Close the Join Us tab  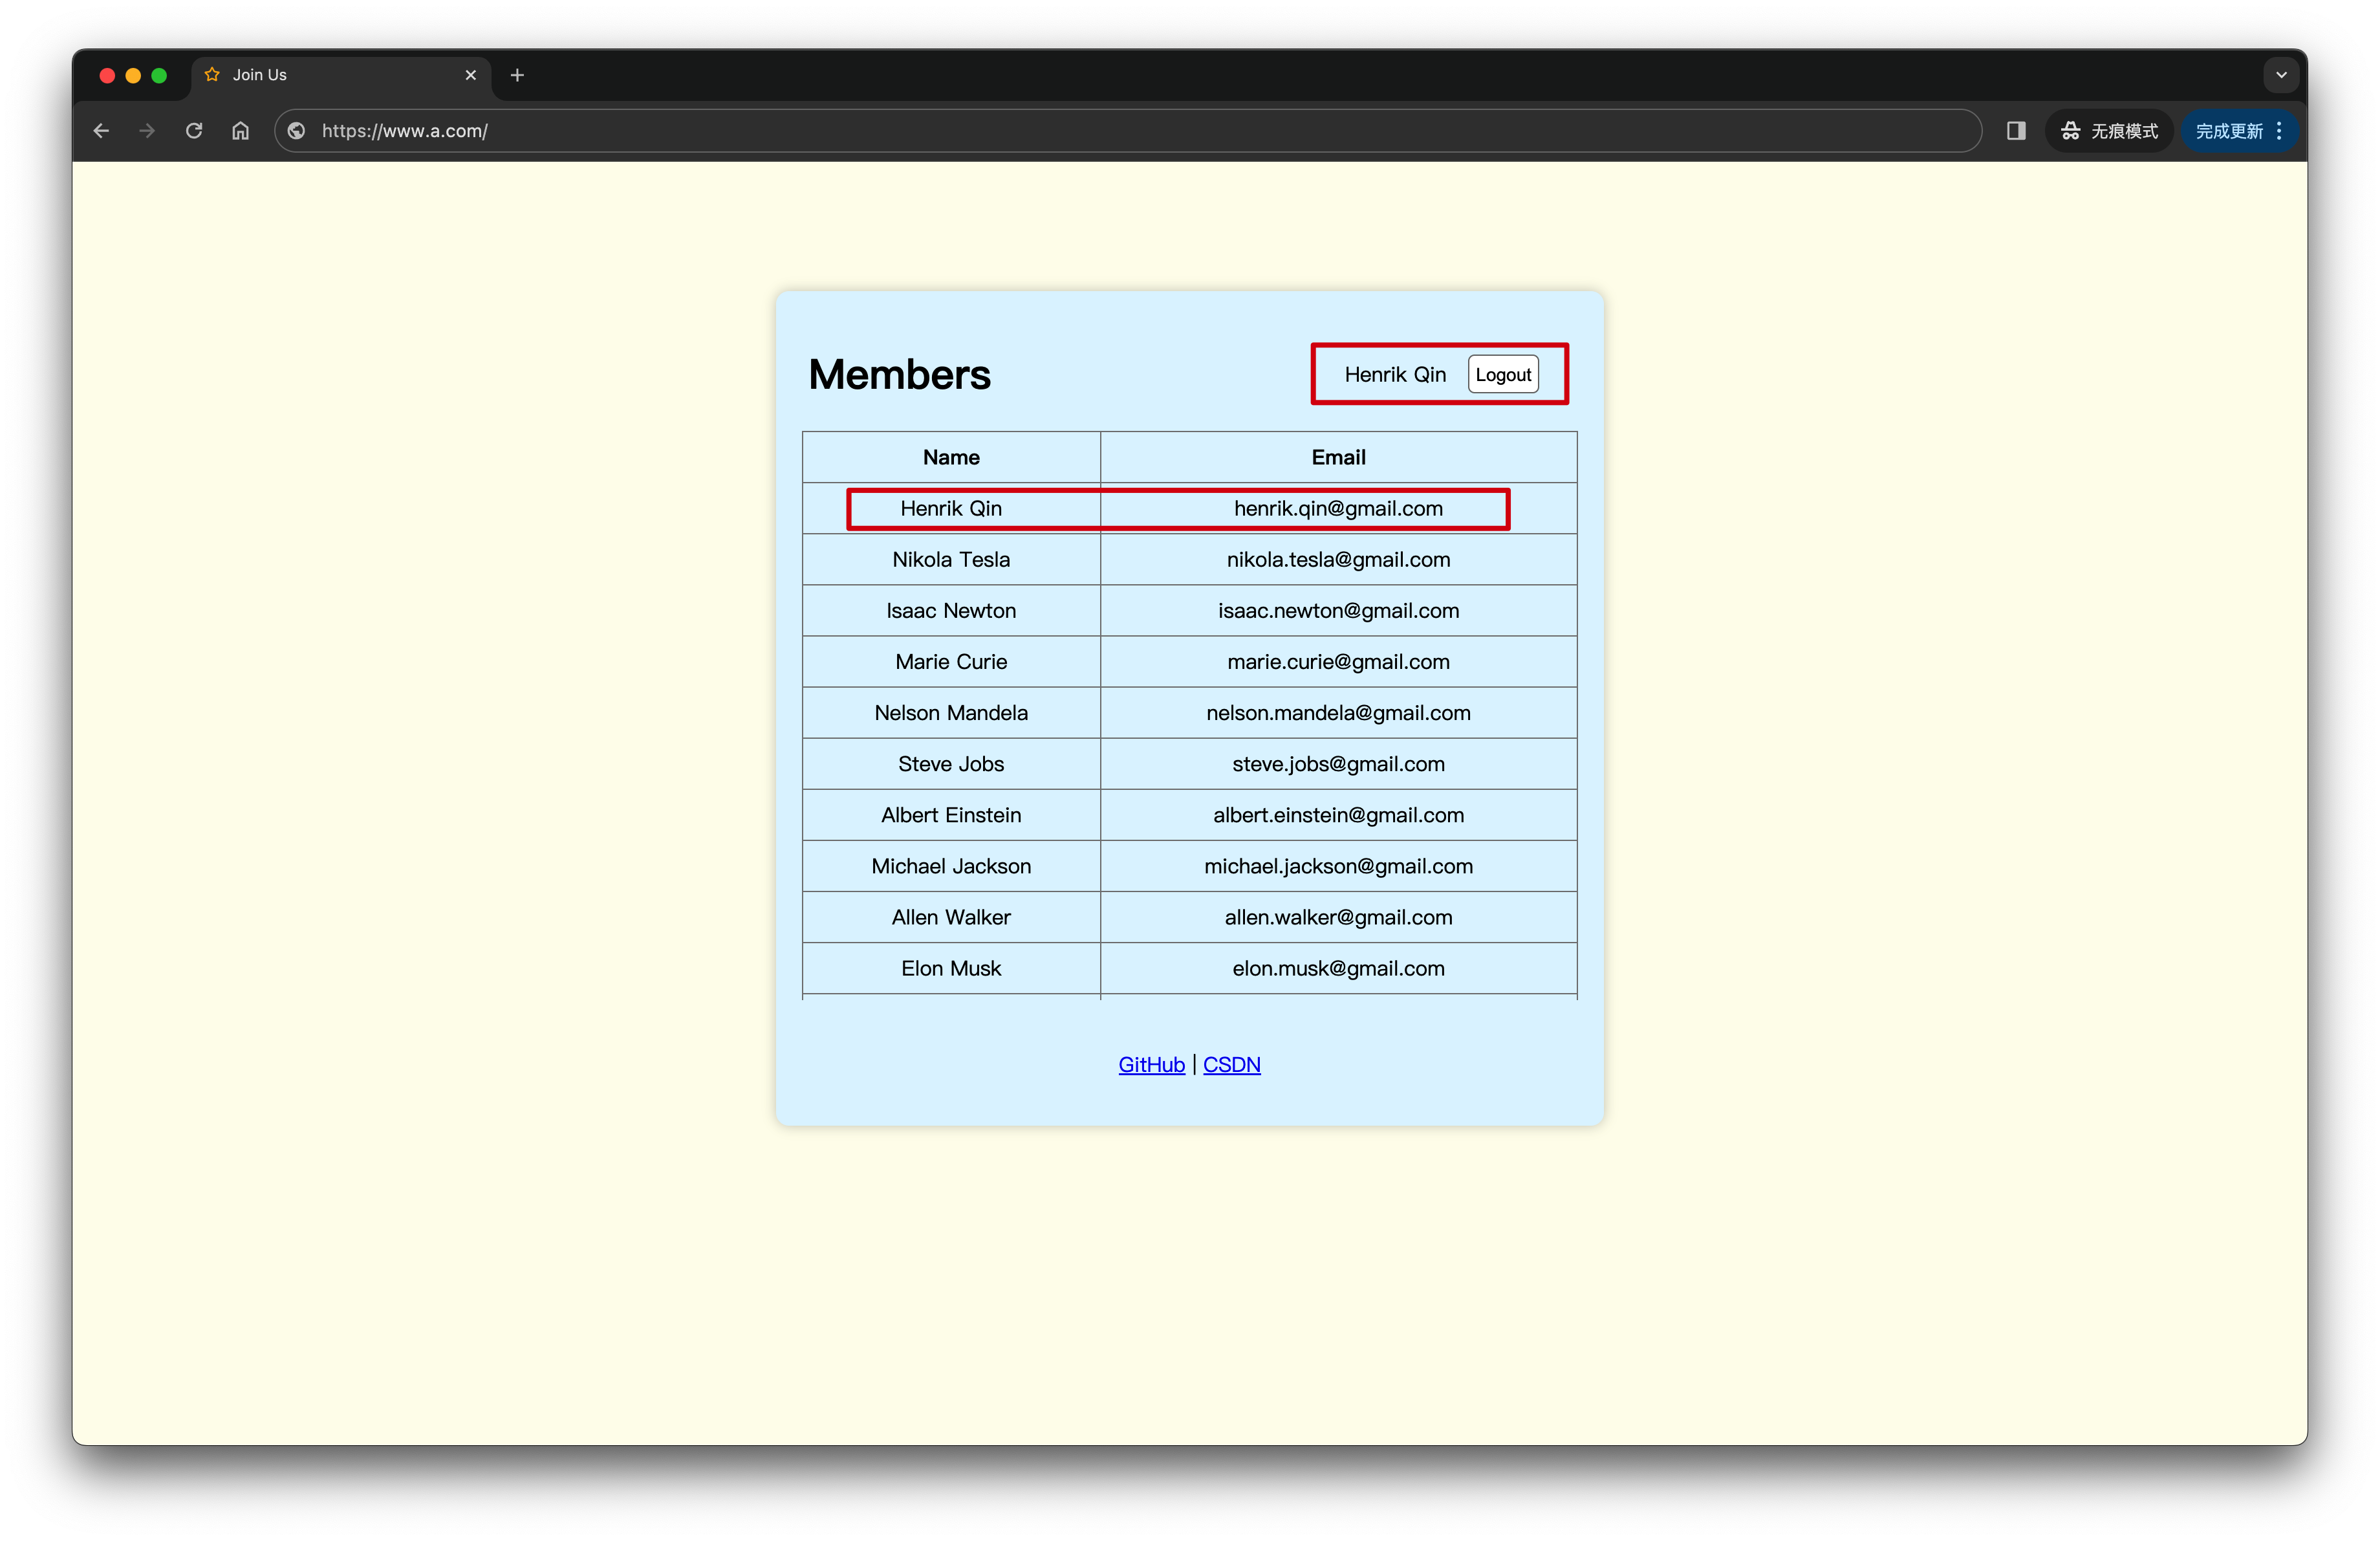[x=470, y=75]
